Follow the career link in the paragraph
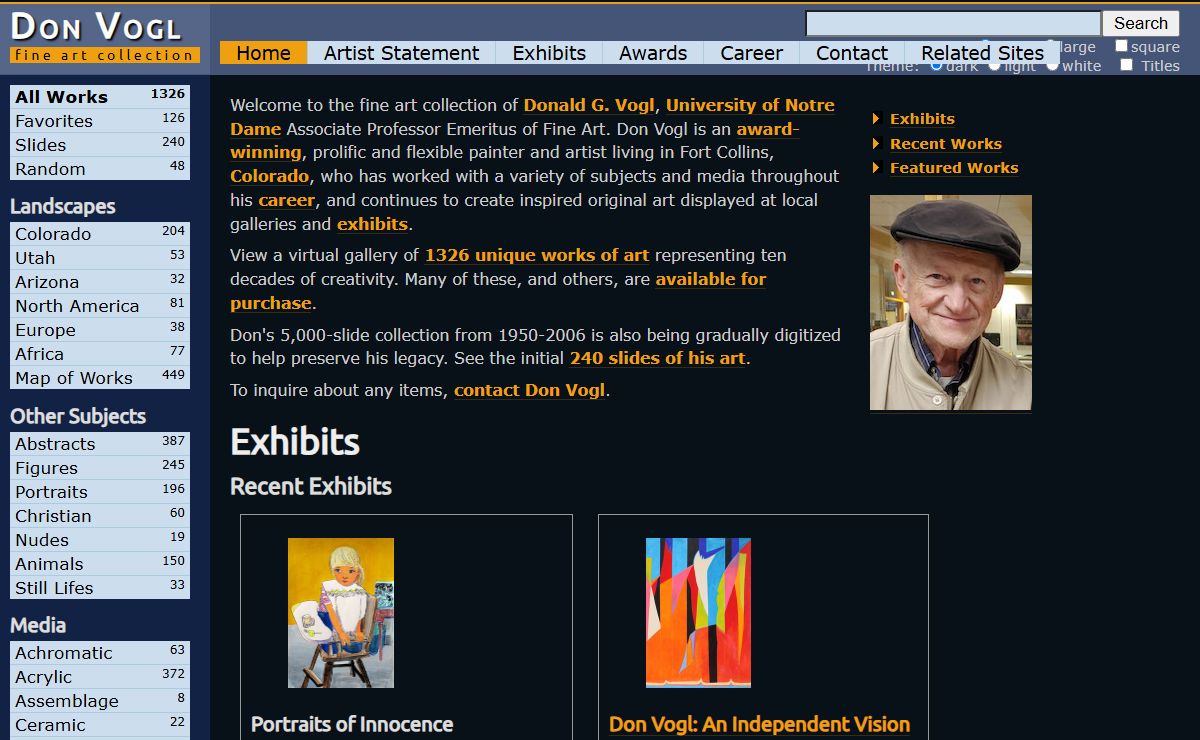Image resolution: width=1200 pixels, height=740 pixels. tap(286, 200)
